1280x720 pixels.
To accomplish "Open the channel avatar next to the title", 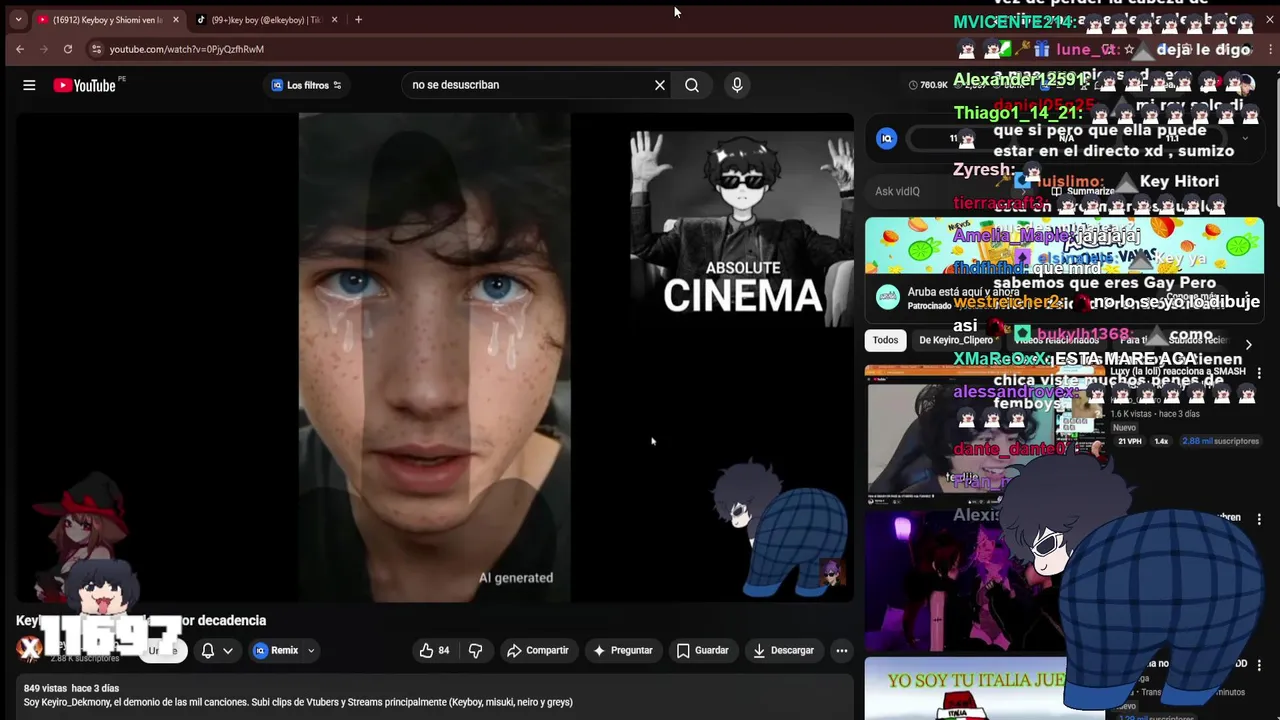I will [29, 649].
